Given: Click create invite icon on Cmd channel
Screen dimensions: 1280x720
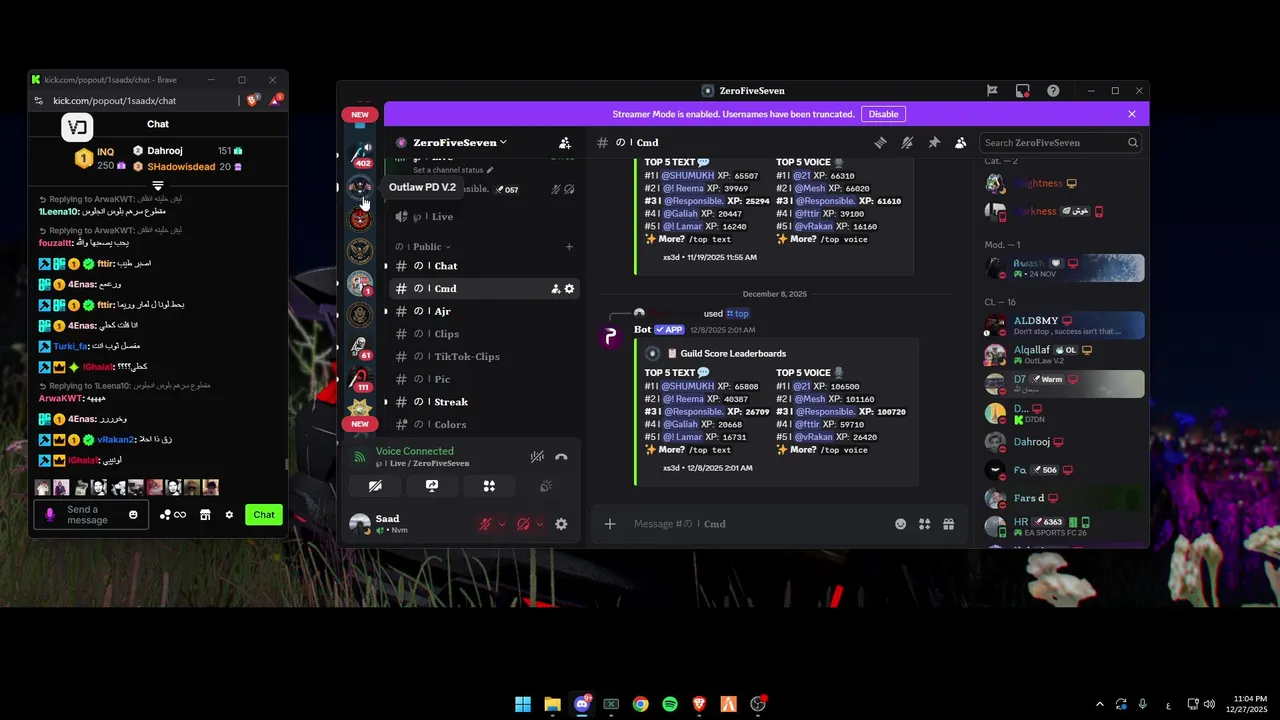Looking at the screenshot, I should (x=555, y=289).
